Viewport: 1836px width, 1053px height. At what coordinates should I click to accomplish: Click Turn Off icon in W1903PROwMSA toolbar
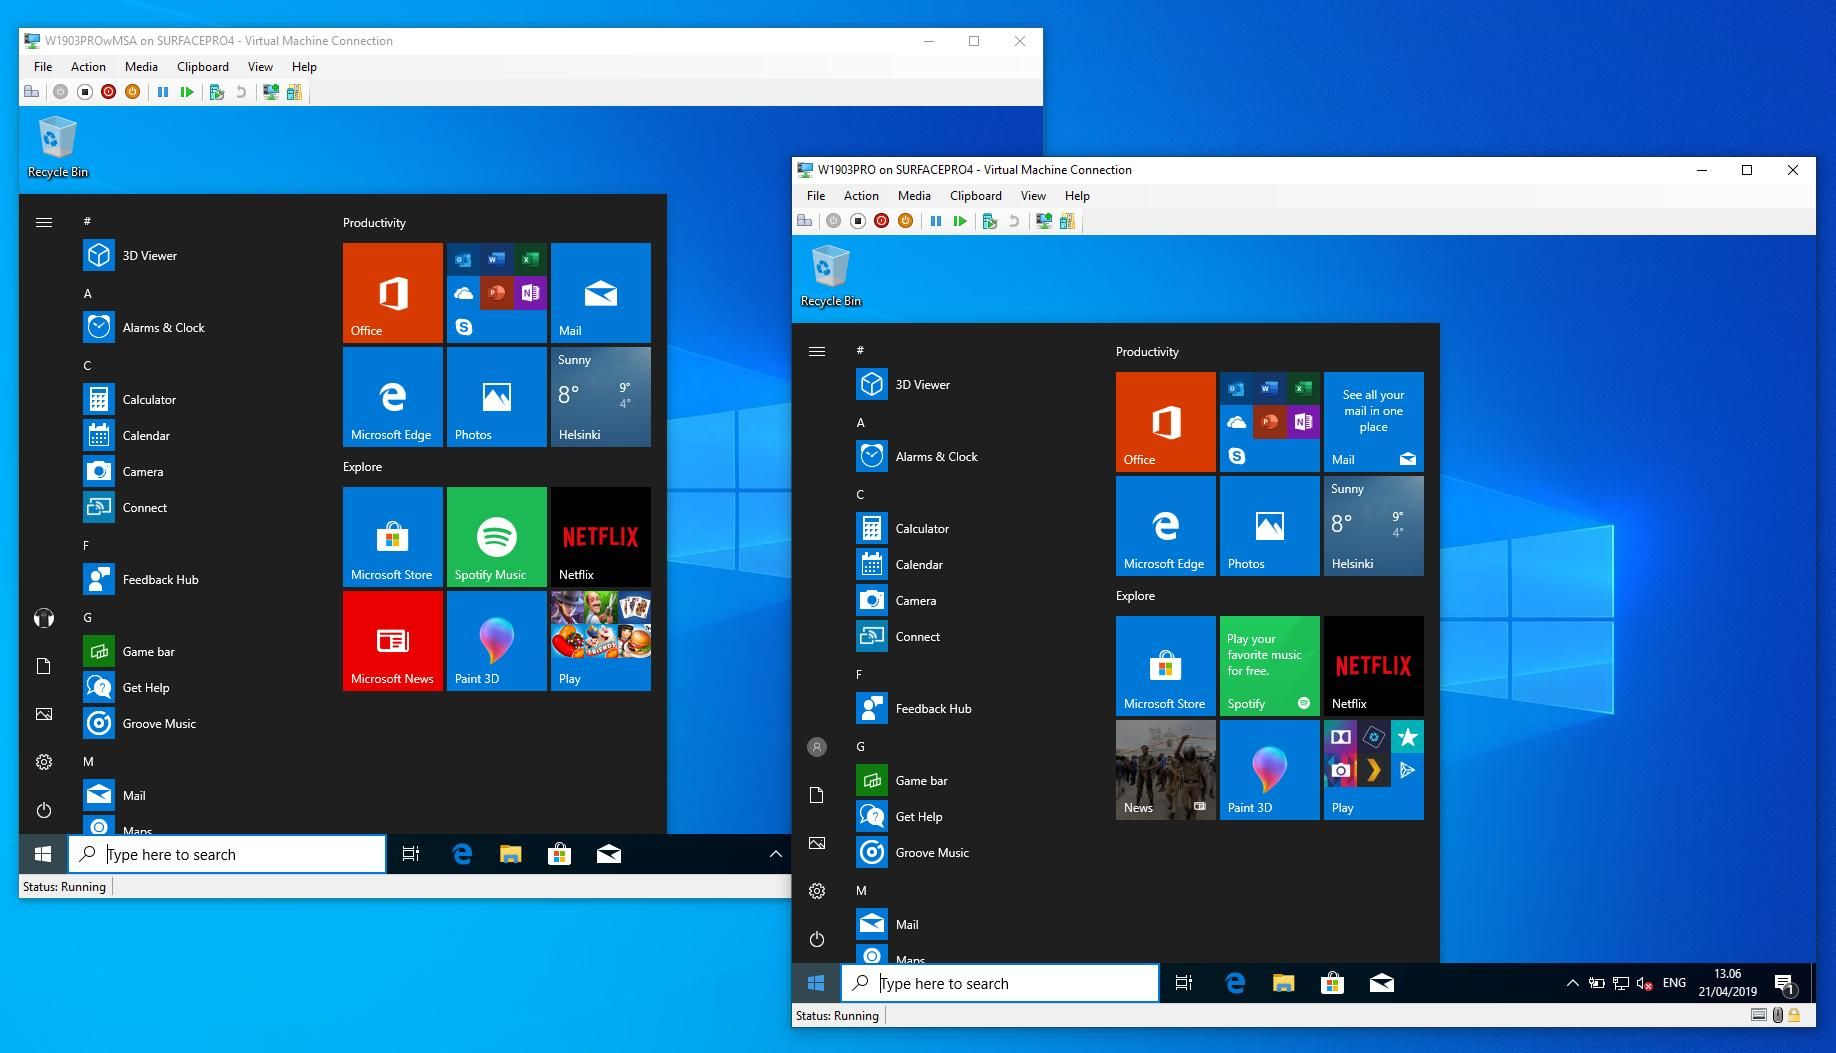[x=84, y=92]
